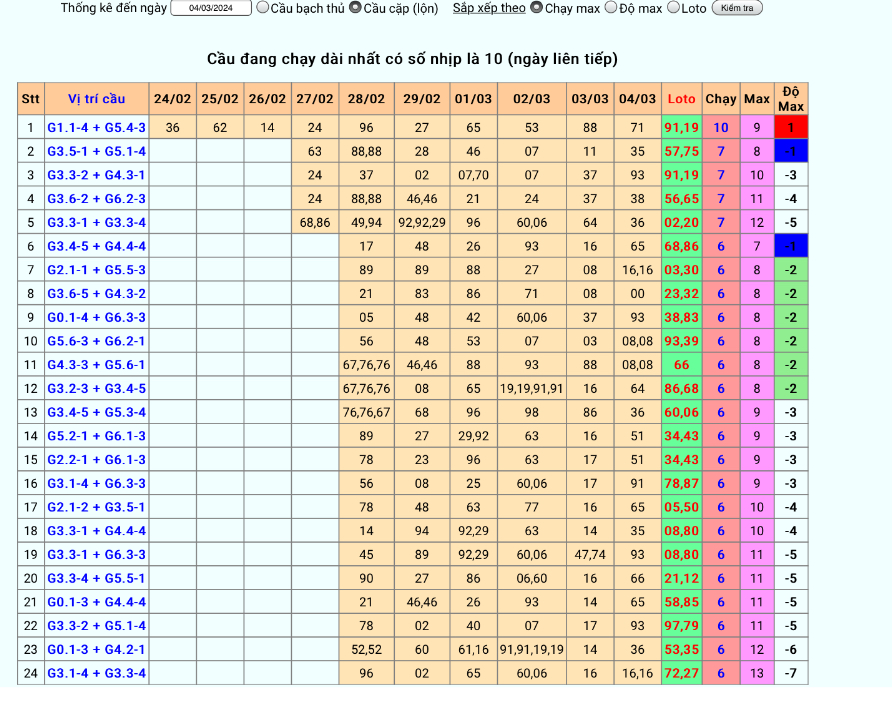
Task: Select the 'Cầu bạch thủ' radio option
Action: click(x=263, y=8)
